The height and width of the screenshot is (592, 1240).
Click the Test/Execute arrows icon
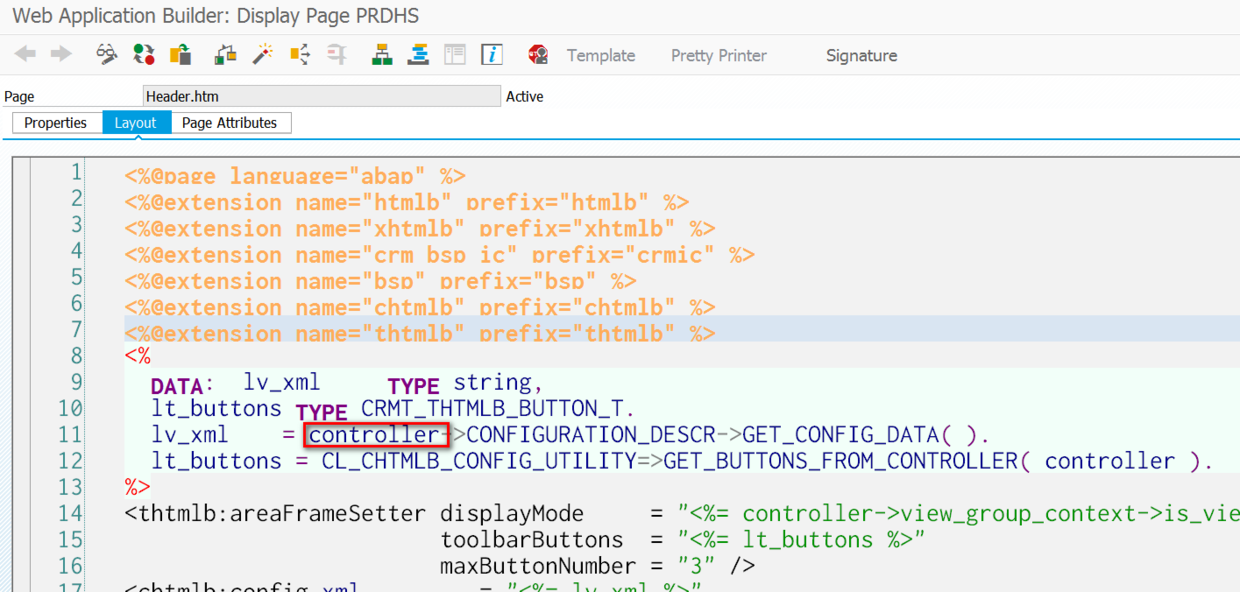[299, 55]
